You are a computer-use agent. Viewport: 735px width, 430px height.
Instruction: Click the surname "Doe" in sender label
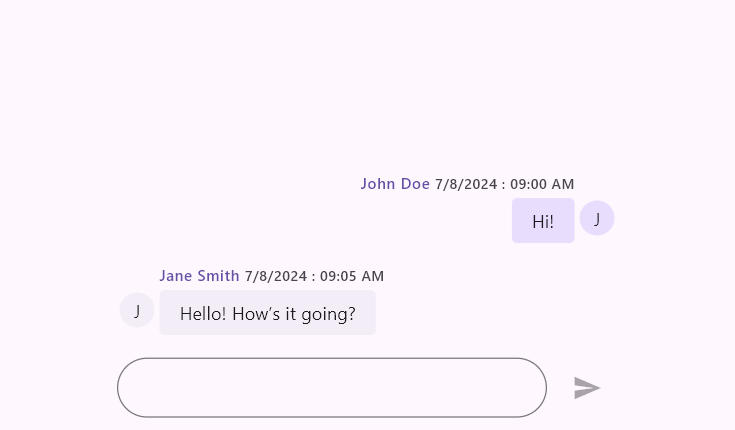[415, 184]
